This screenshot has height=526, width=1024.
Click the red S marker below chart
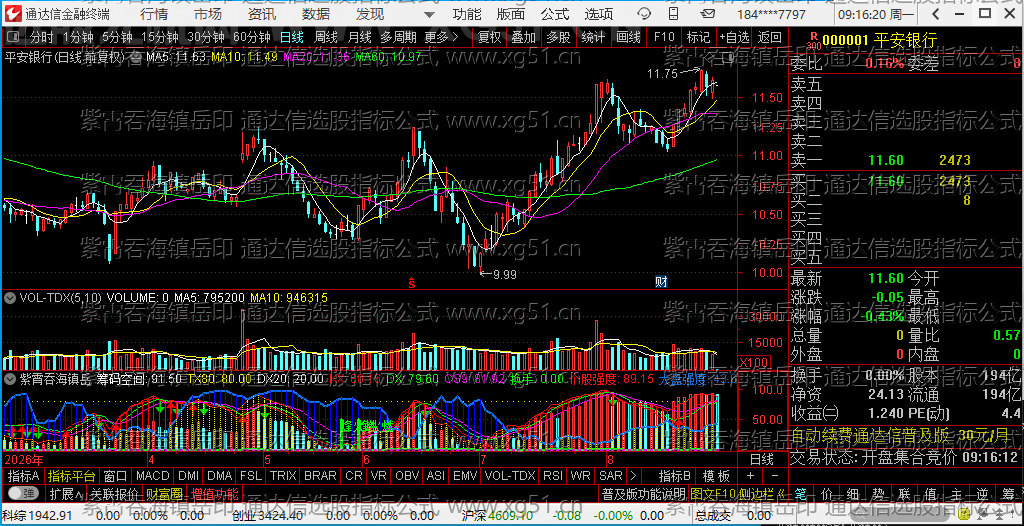(x=412, y=283)
